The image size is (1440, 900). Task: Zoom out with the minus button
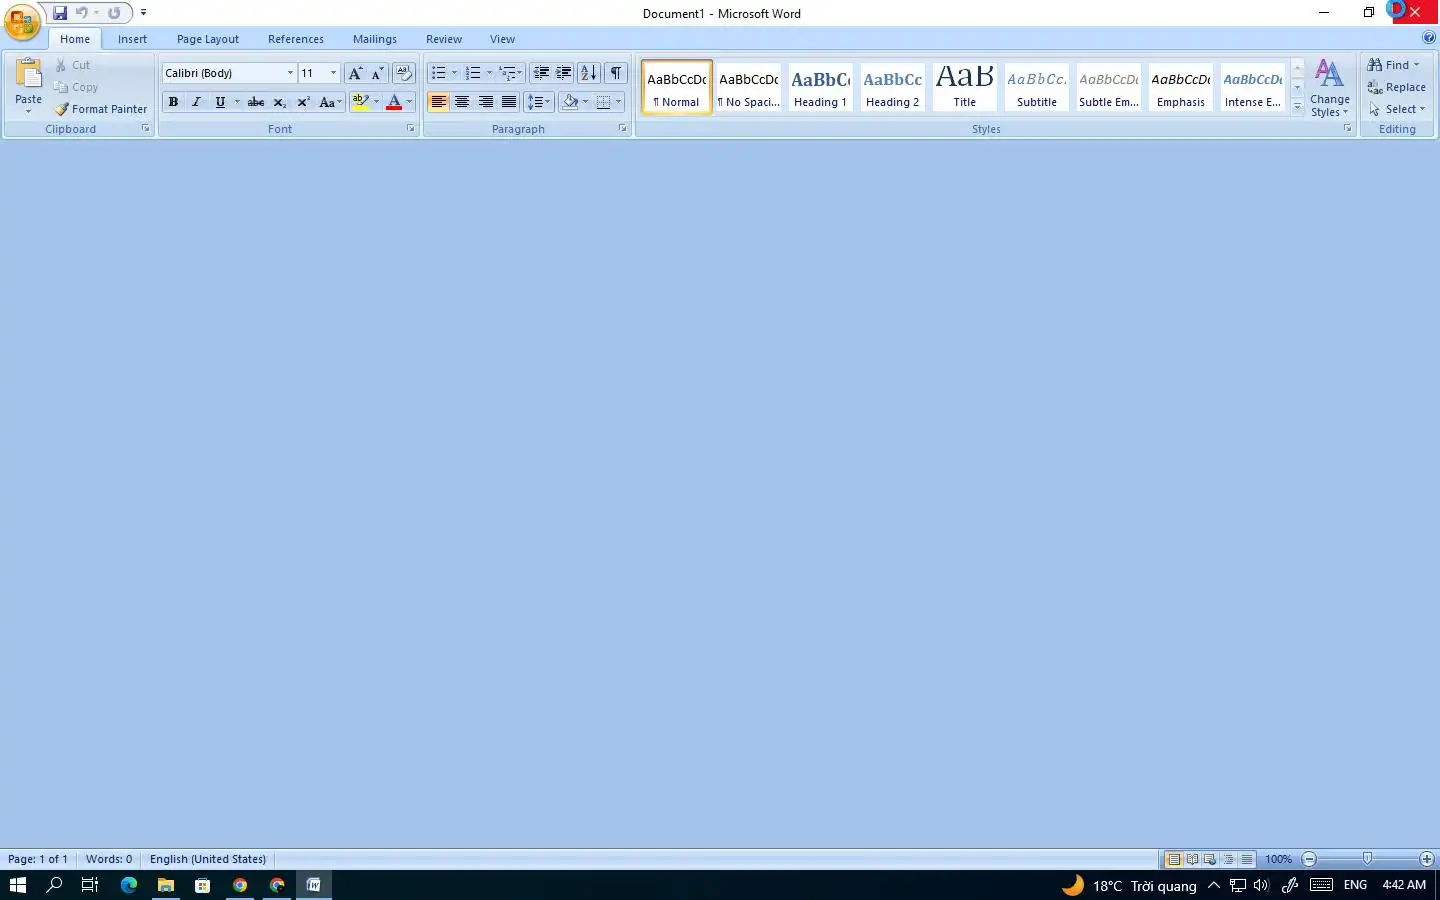coord(1309,859)
